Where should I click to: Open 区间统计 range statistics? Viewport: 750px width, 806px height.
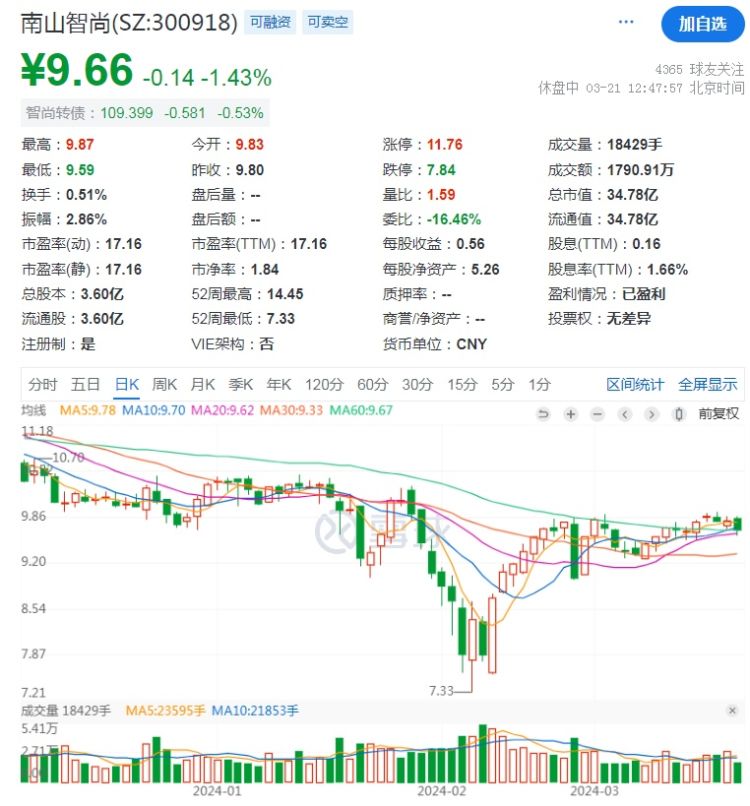635,384
